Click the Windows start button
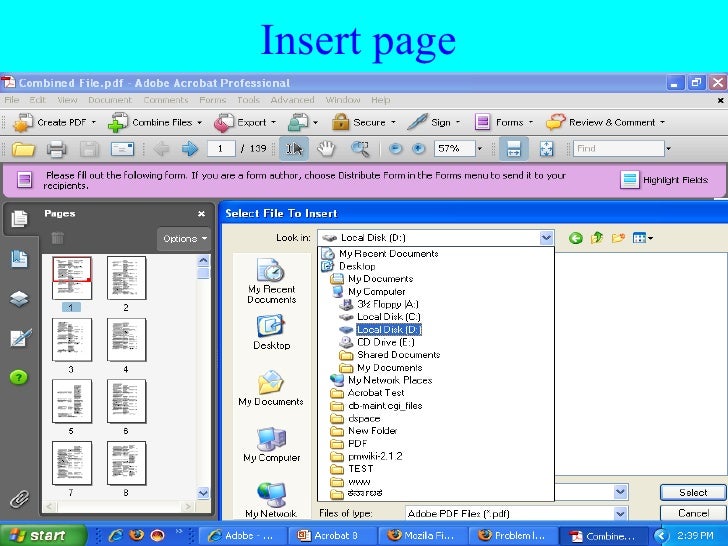 point(43,535)
